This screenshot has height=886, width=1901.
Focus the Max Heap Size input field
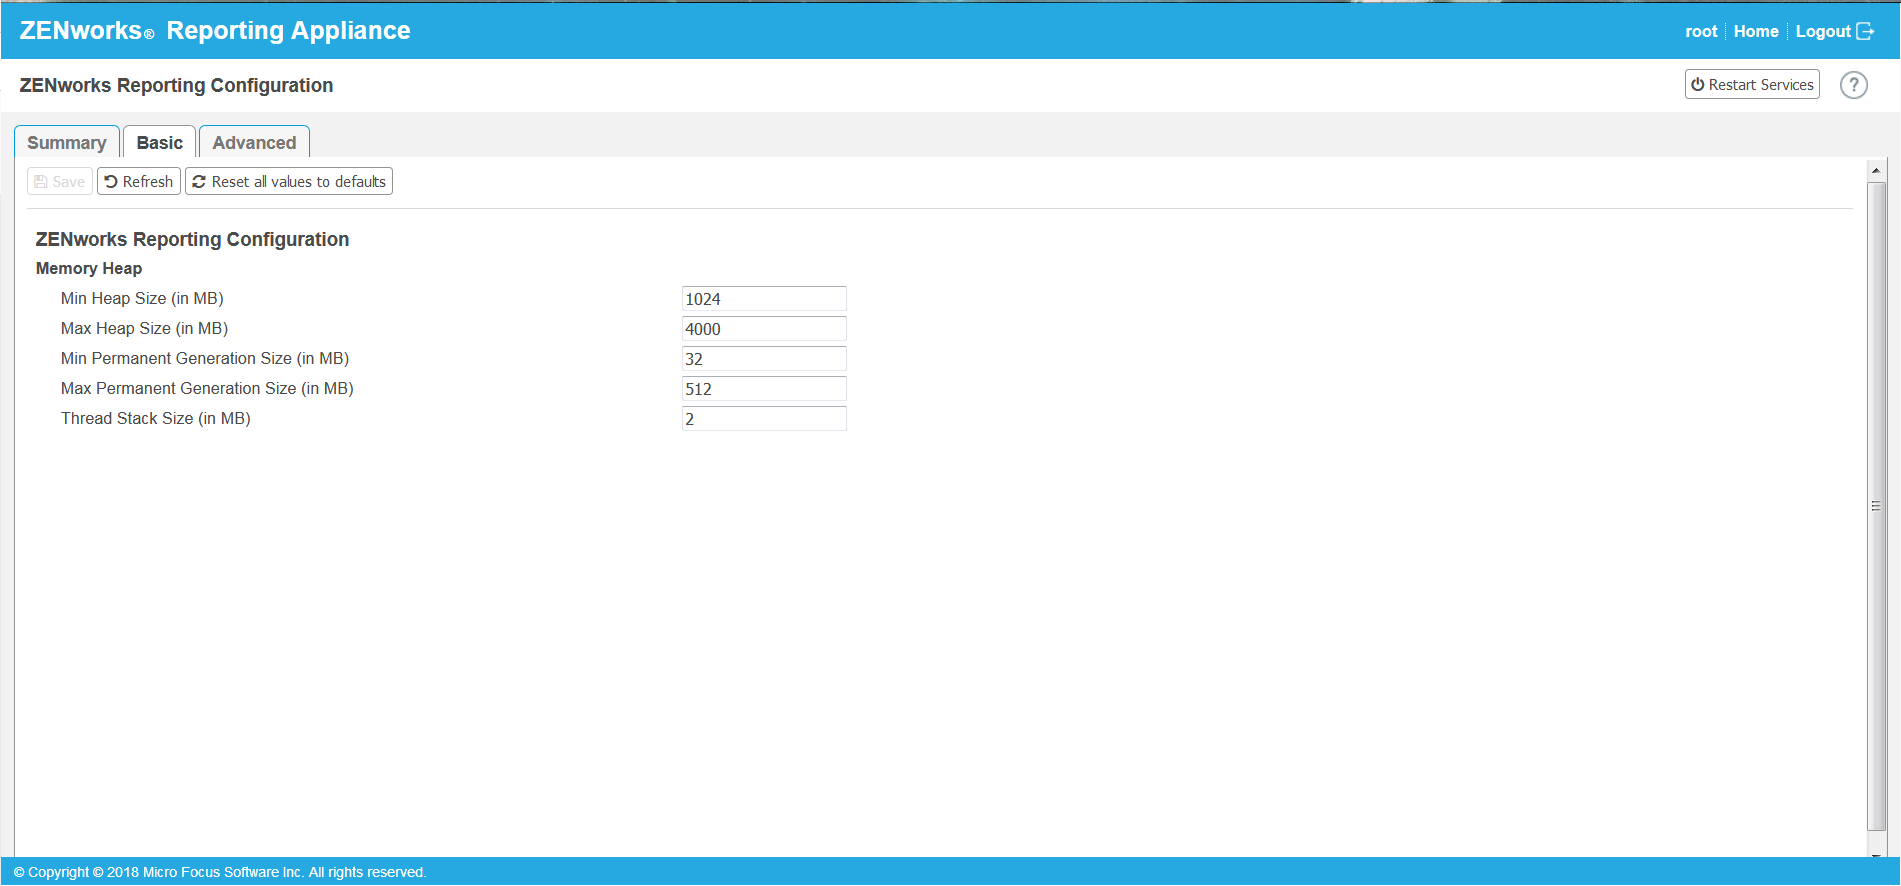click(764, 329)
